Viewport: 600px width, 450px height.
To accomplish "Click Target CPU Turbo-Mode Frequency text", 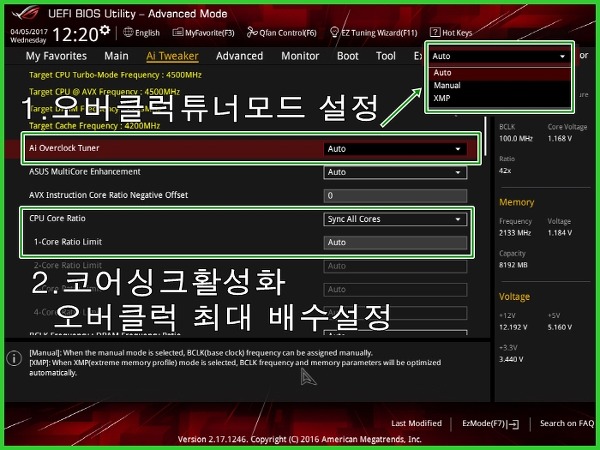I will (115, 75).
